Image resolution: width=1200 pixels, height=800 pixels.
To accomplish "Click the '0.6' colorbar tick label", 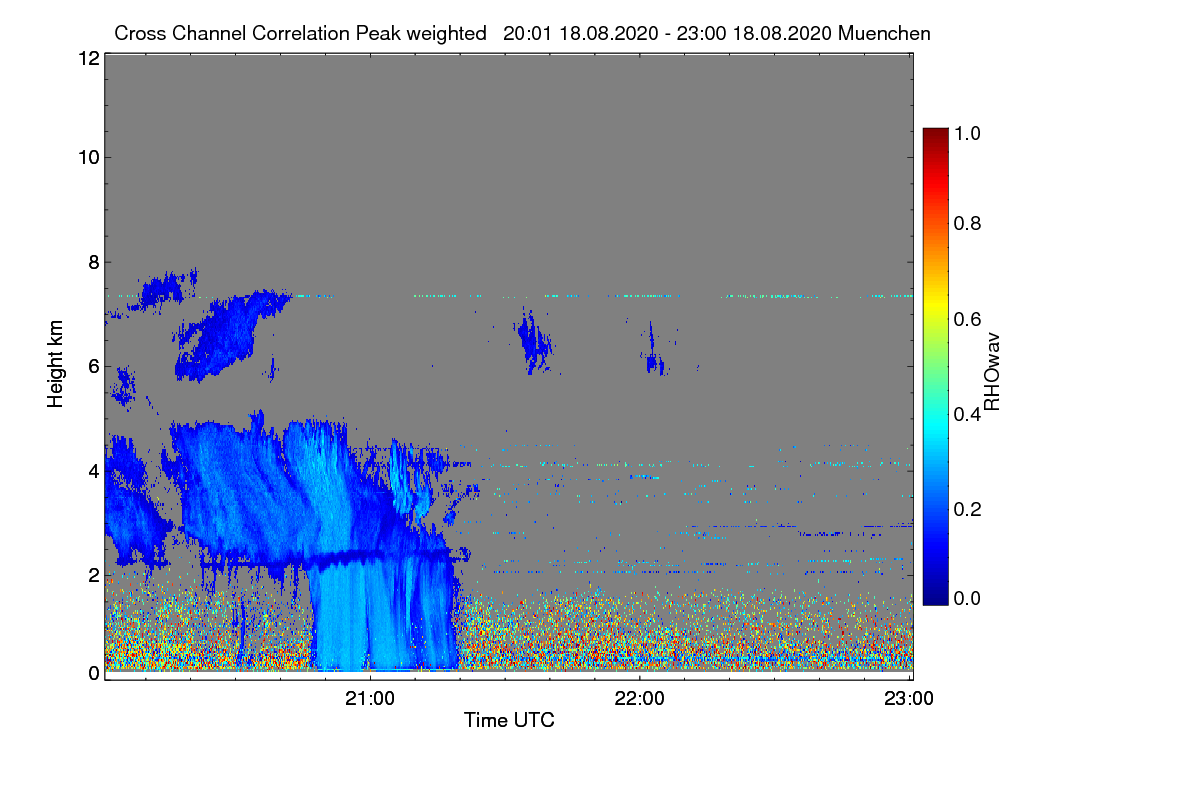I will 965,319.
